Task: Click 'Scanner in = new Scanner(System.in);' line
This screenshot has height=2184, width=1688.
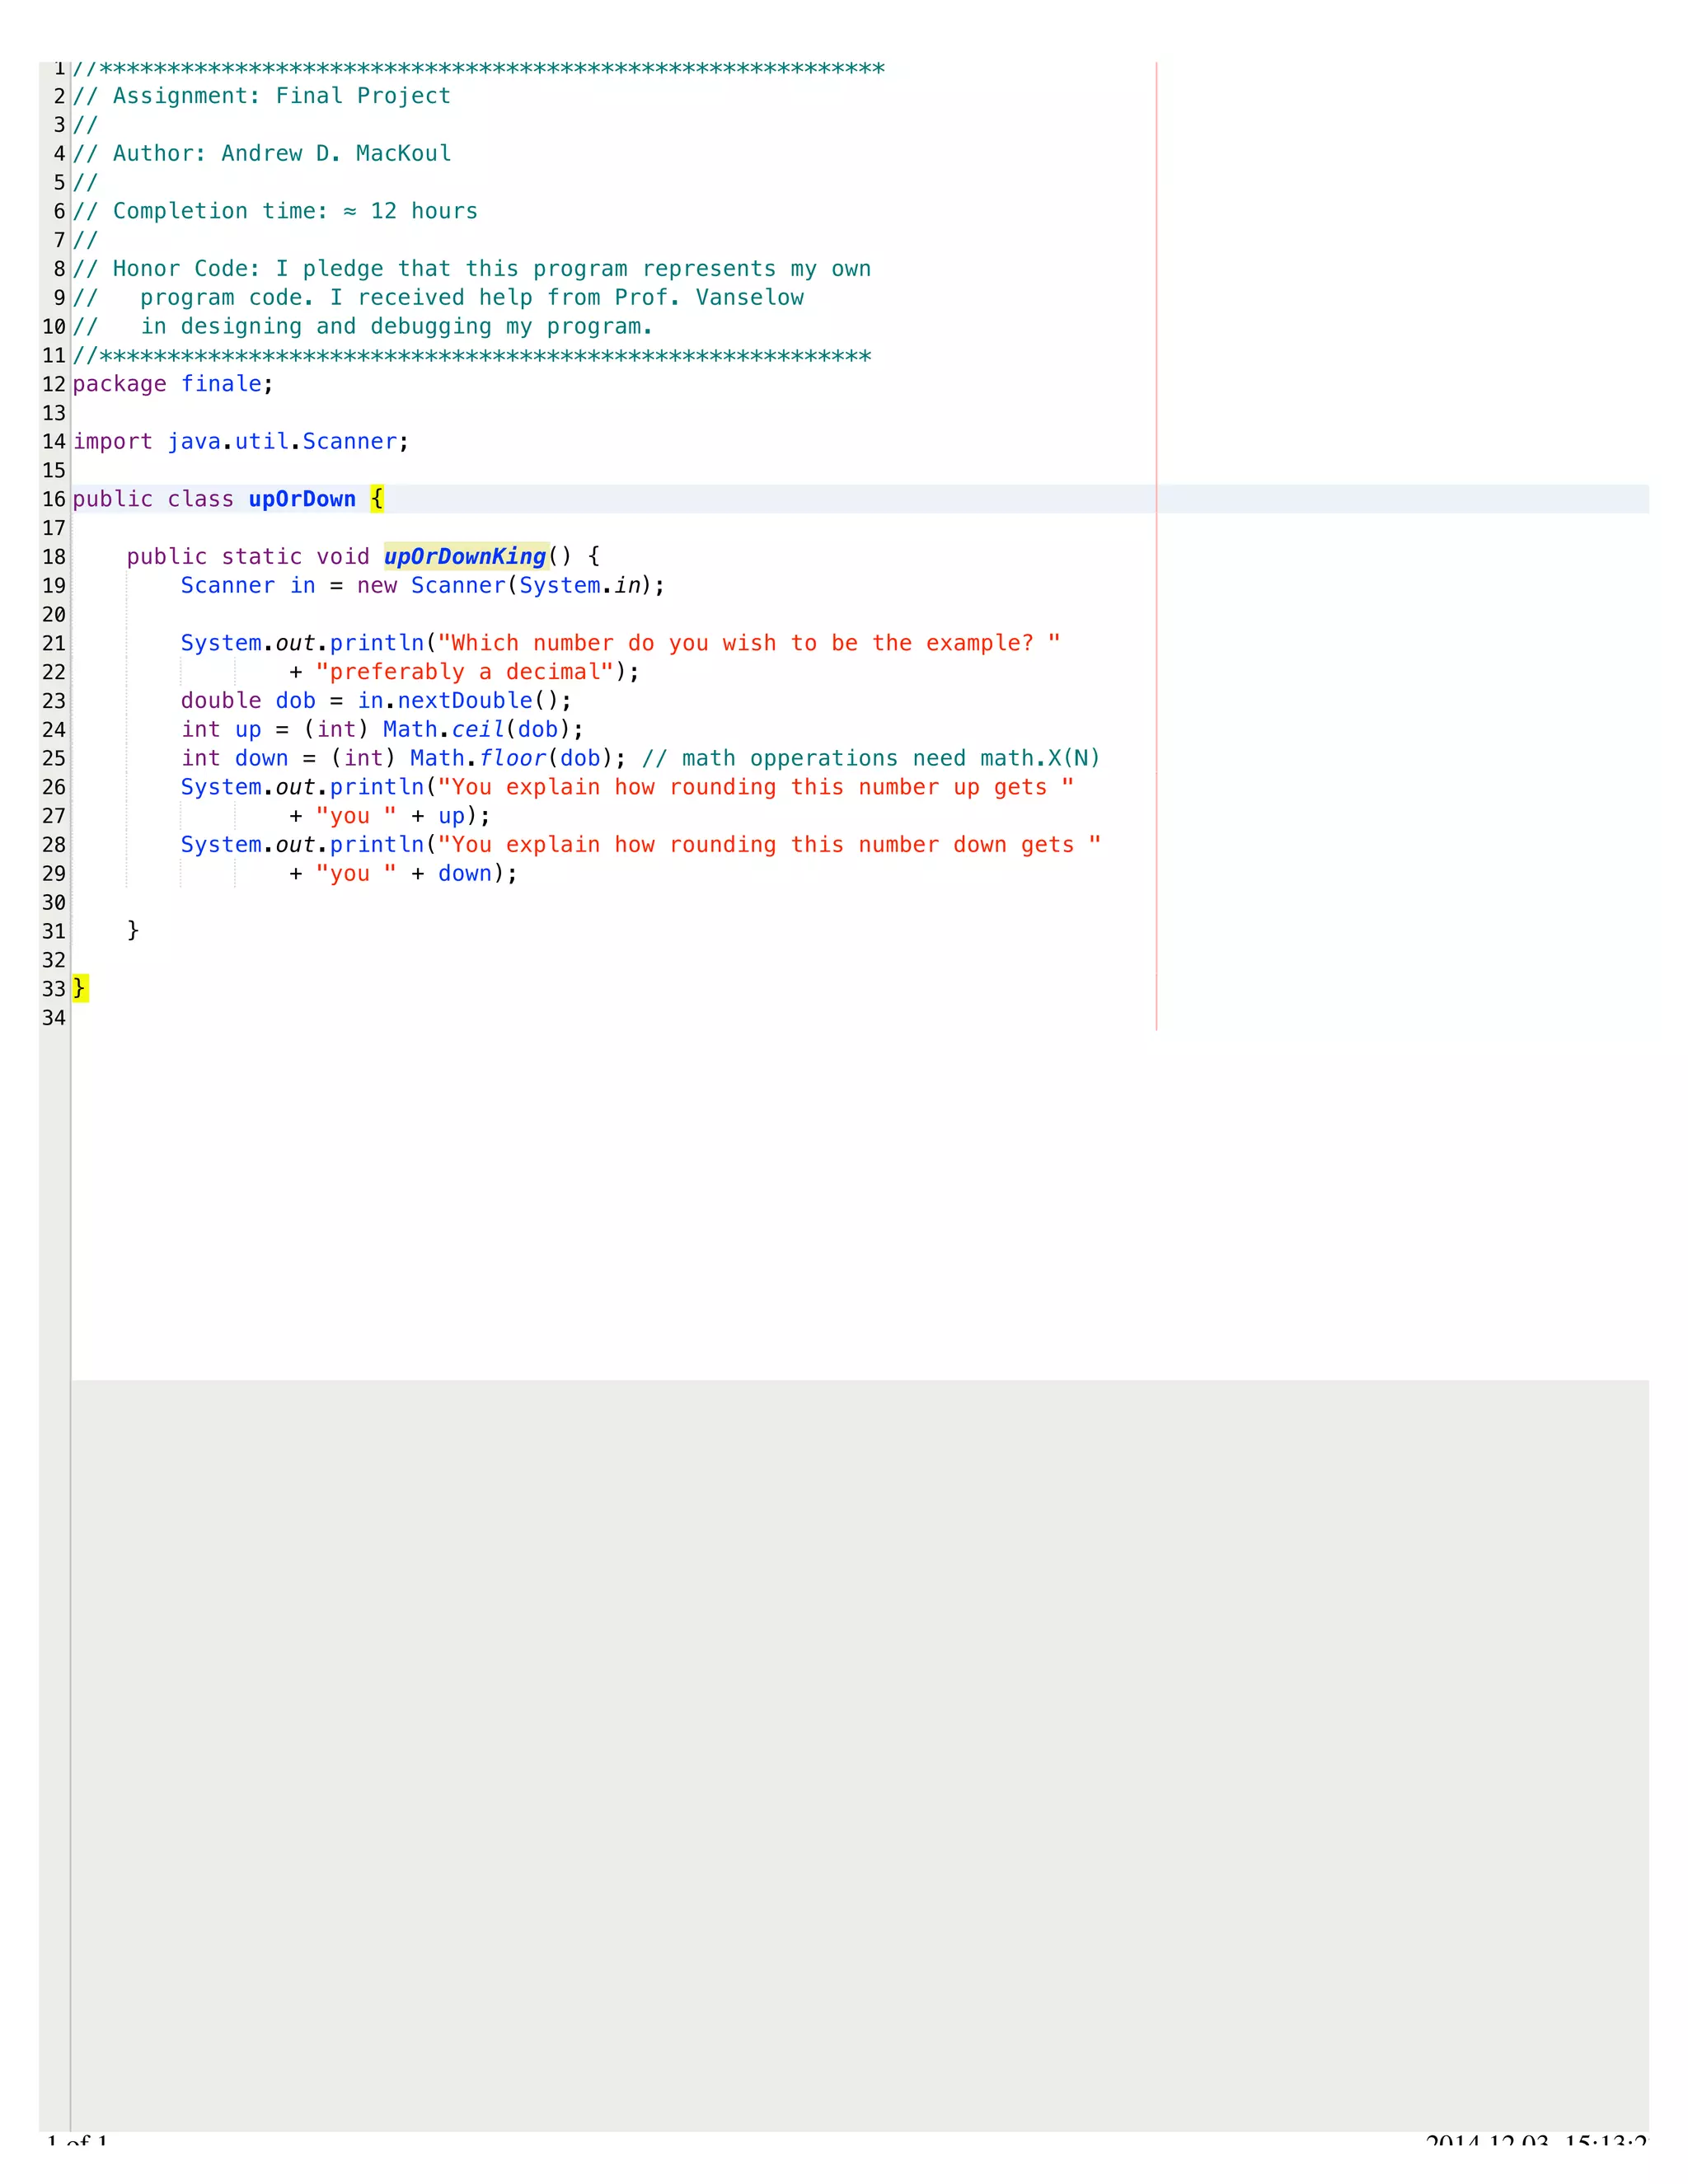Action: [423, 586]
